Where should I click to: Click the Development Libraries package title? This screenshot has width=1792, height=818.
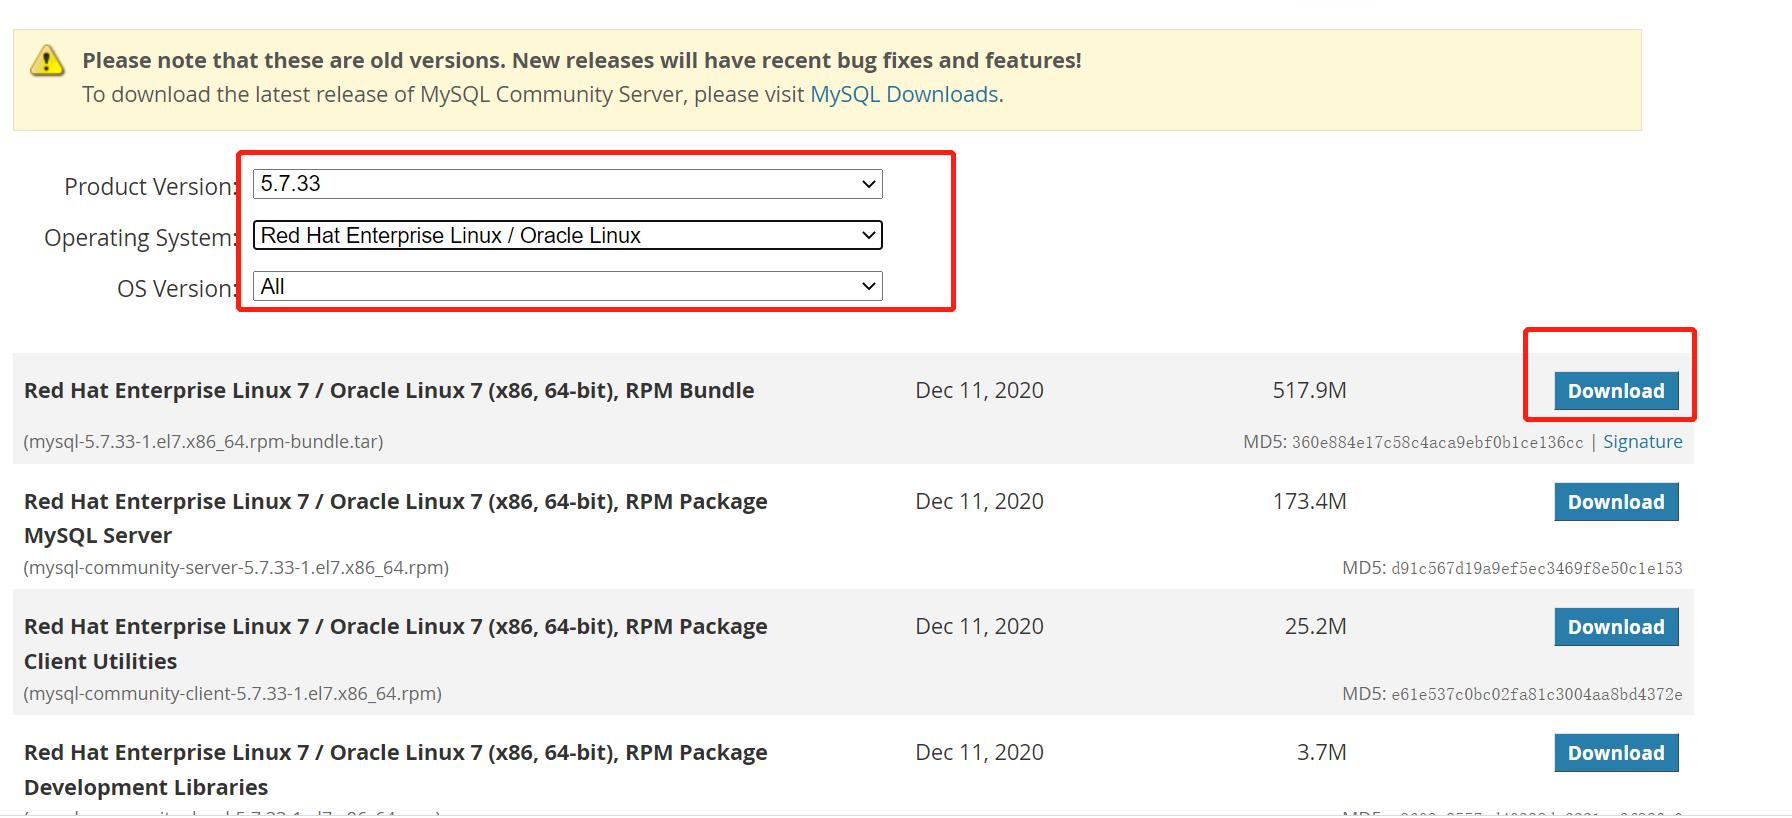coord(395,770)
